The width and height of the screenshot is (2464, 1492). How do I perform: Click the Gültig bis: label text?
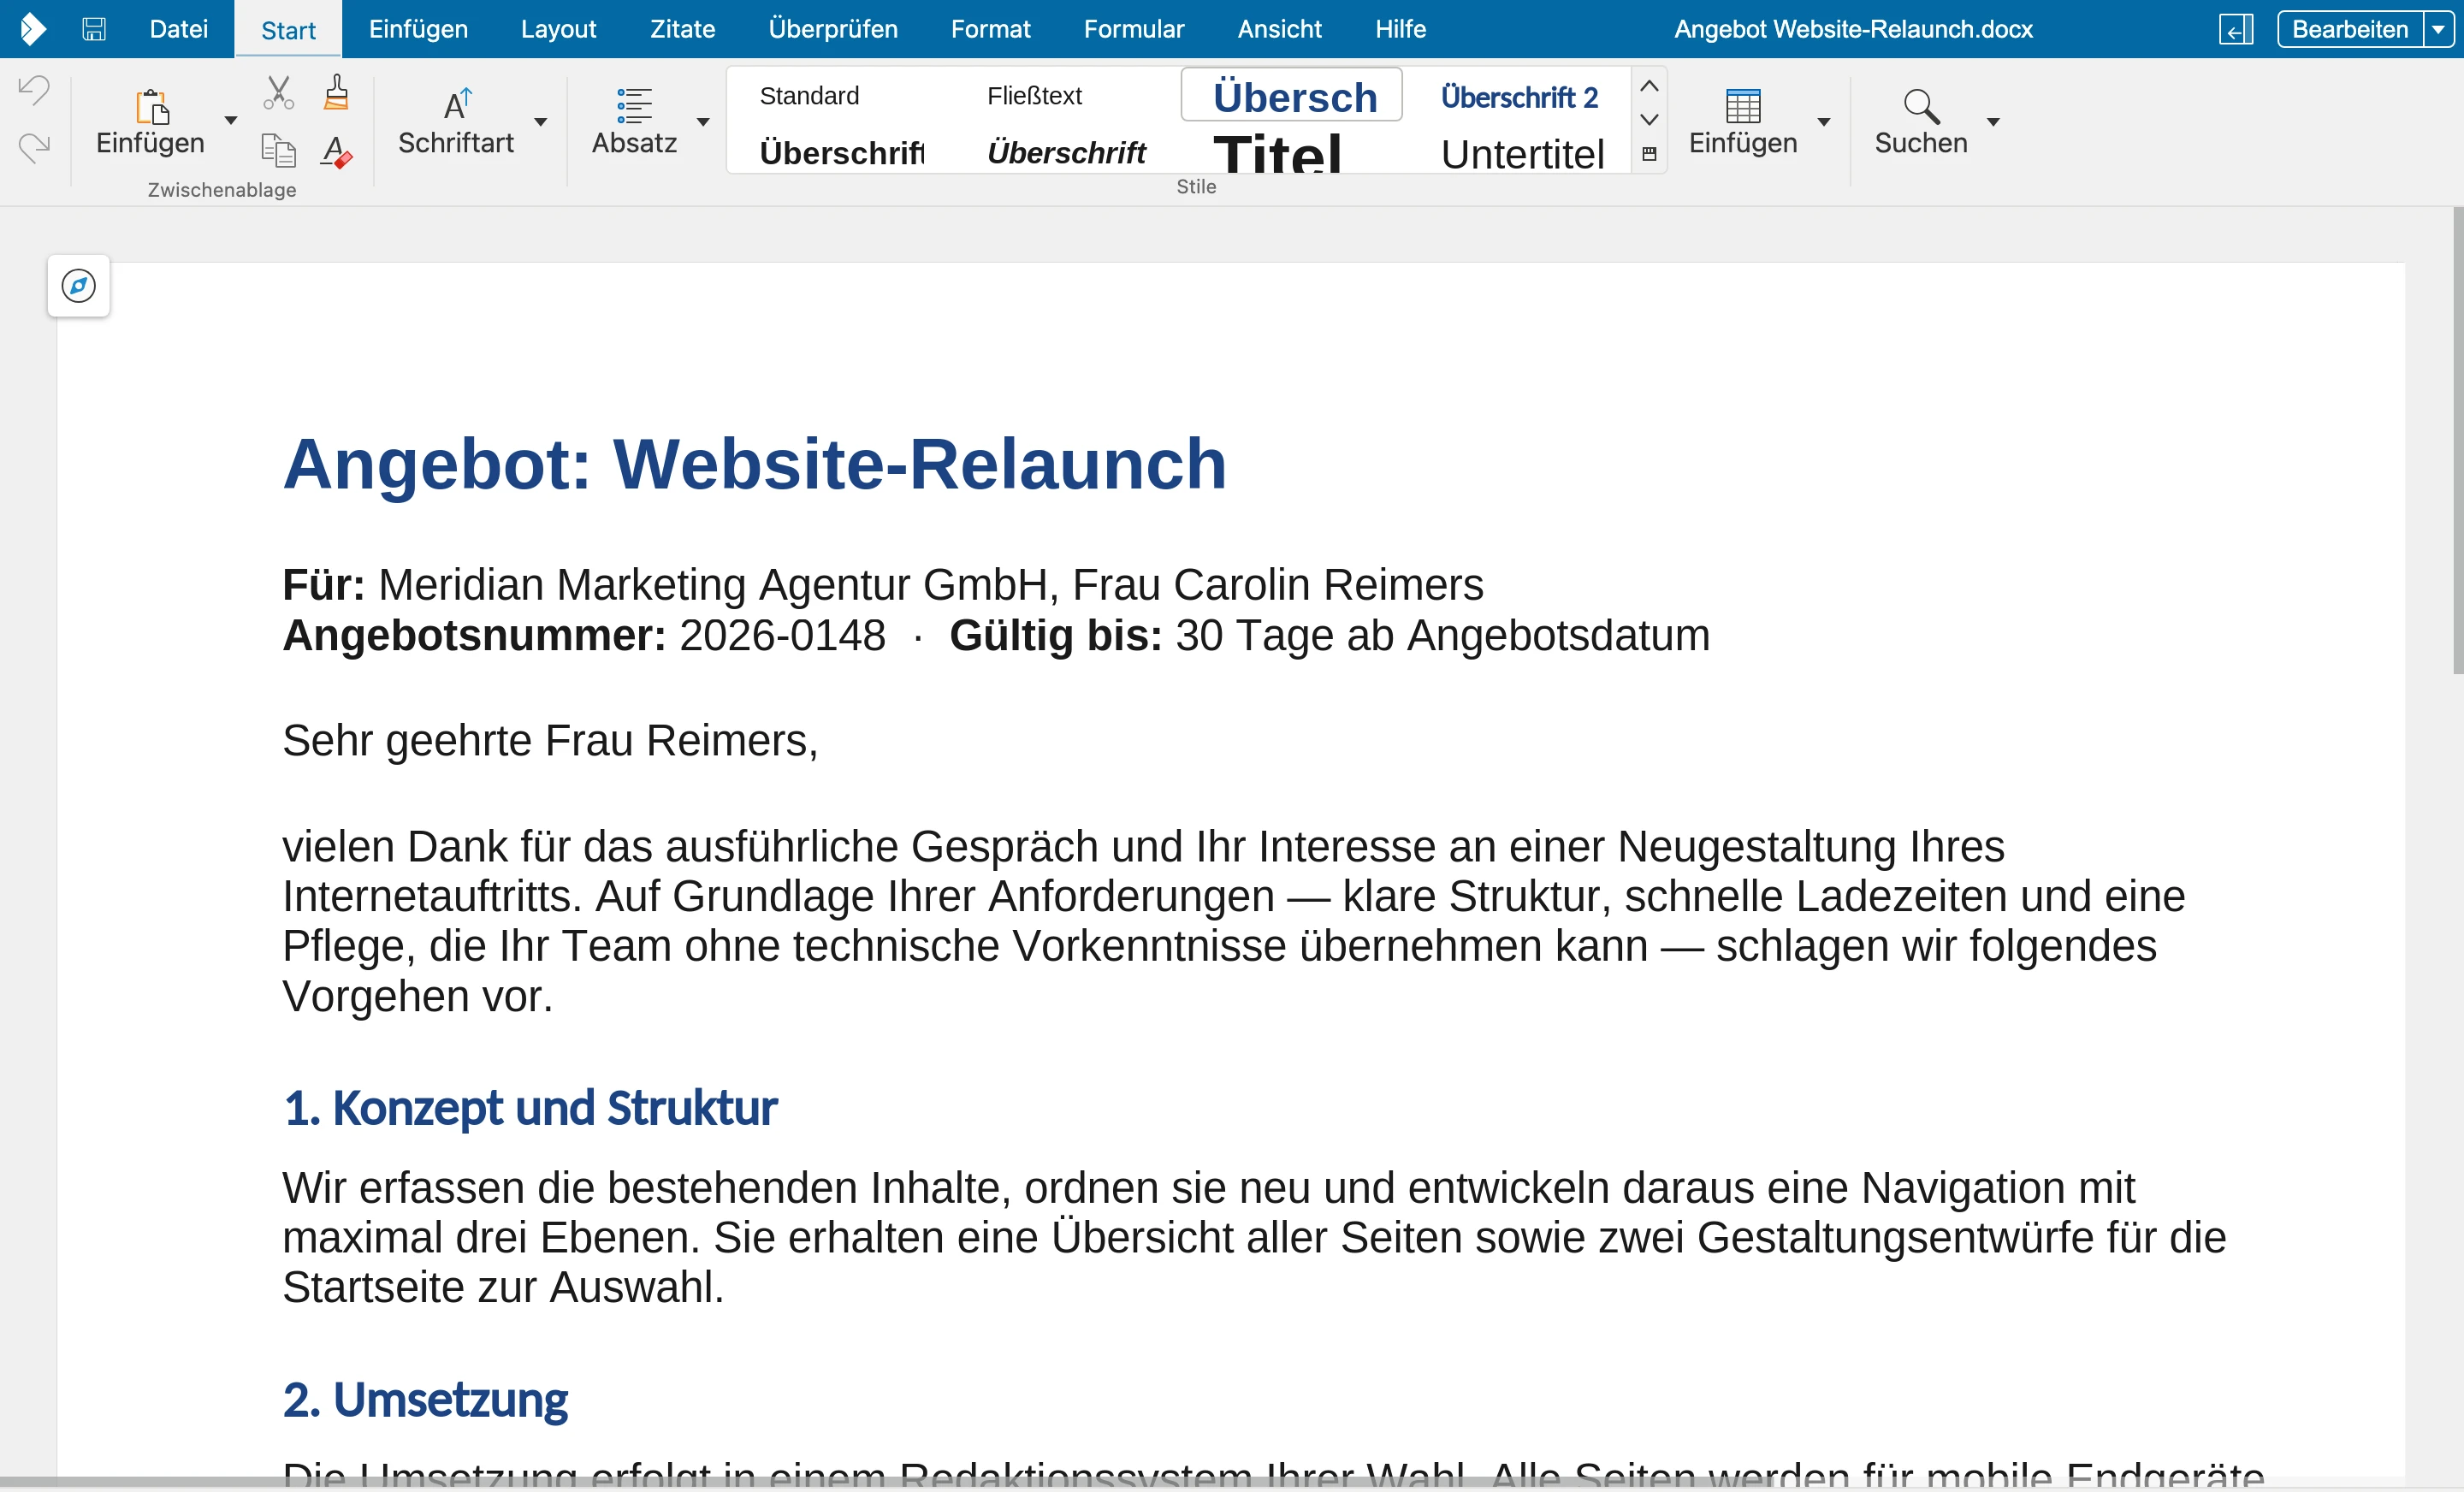coord(1055,636)
